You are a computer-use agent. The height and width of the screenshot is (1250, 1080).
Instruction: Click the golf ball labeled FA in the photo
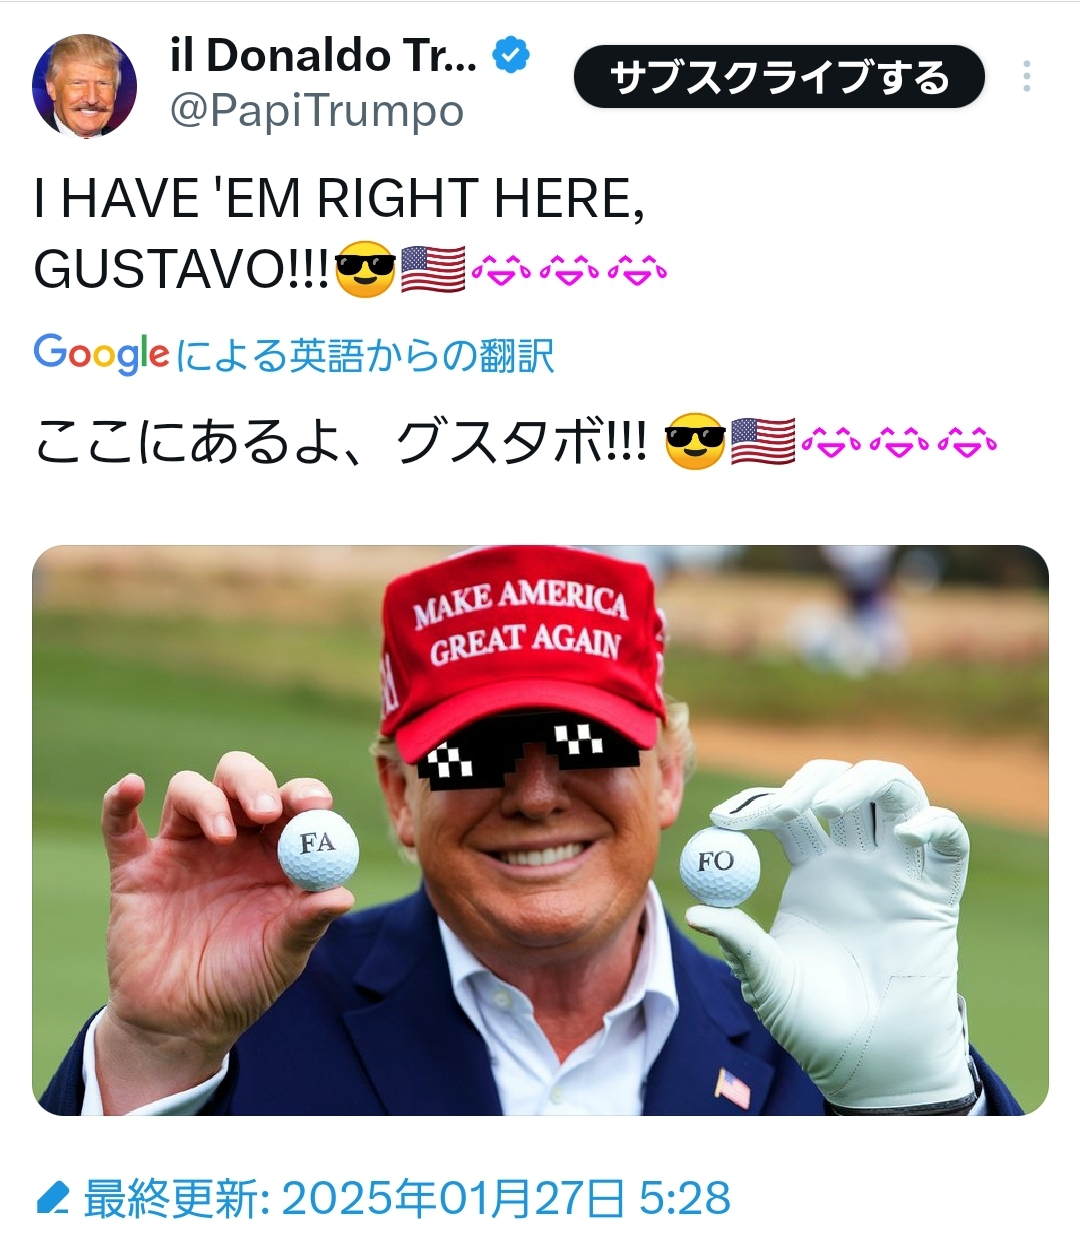tap(318, 850)
